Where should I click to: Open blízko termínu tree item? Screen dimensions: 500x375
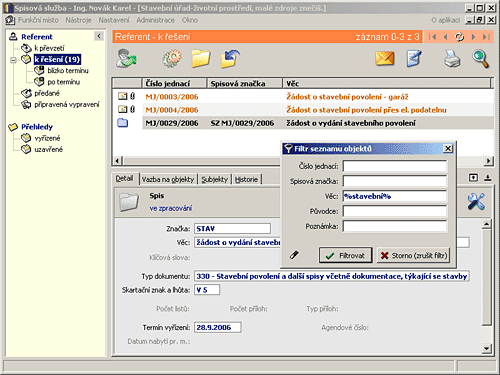(68, 71)
